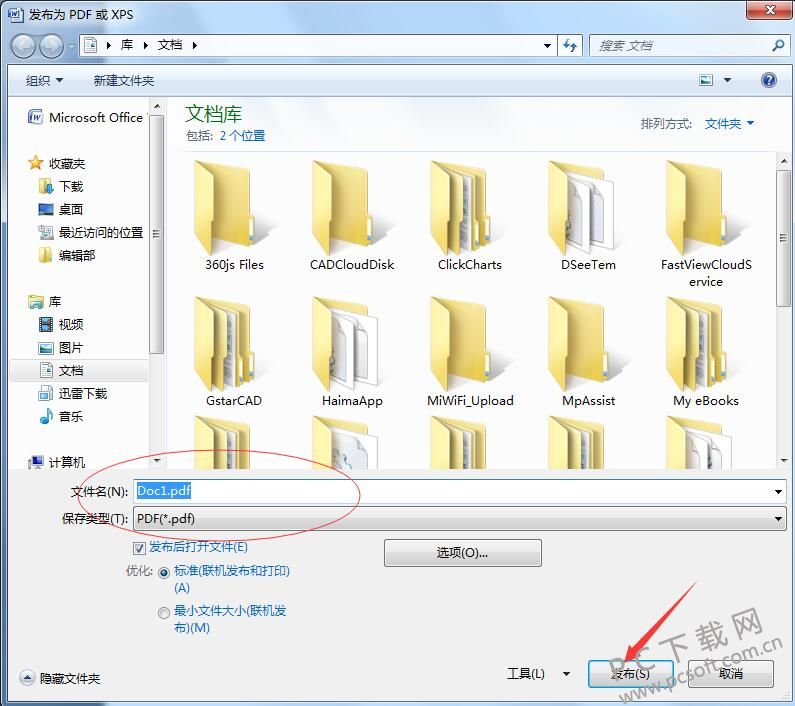Expand address bar history dropdown
This screenshot has width=795, height=706.
click(547, 46)
